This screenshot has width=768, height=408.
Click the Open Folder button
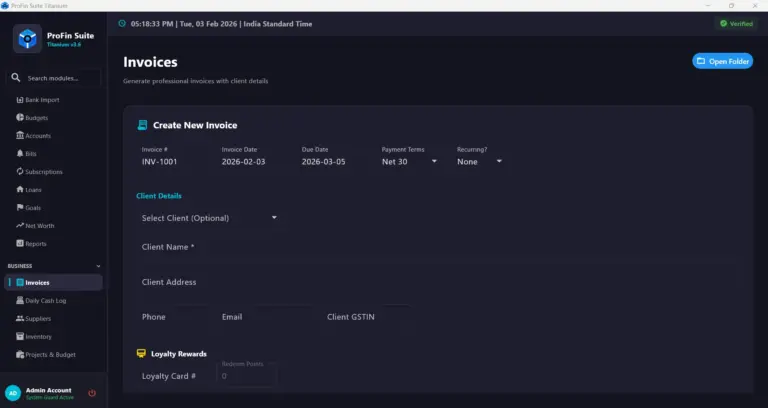click(x=722, y=61)
